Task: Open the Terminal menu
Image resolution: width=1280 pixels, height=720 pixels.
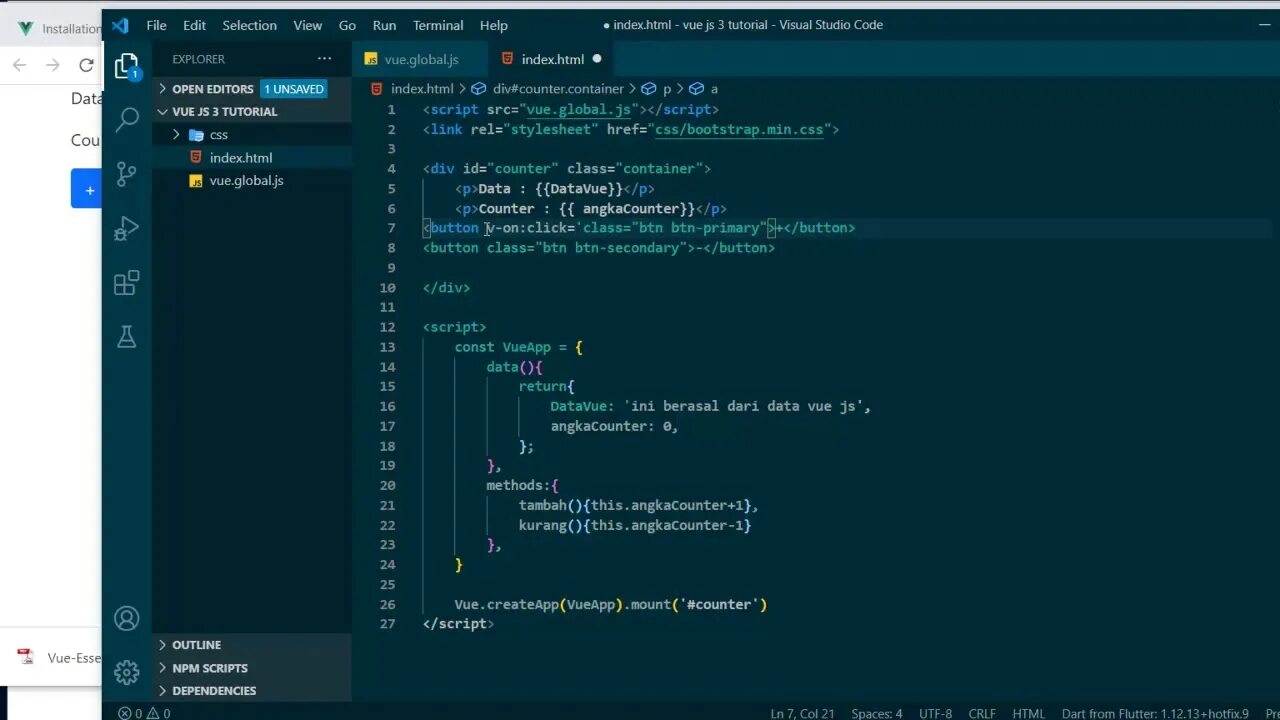Action: pyautogui.click(x=438, y=25)
